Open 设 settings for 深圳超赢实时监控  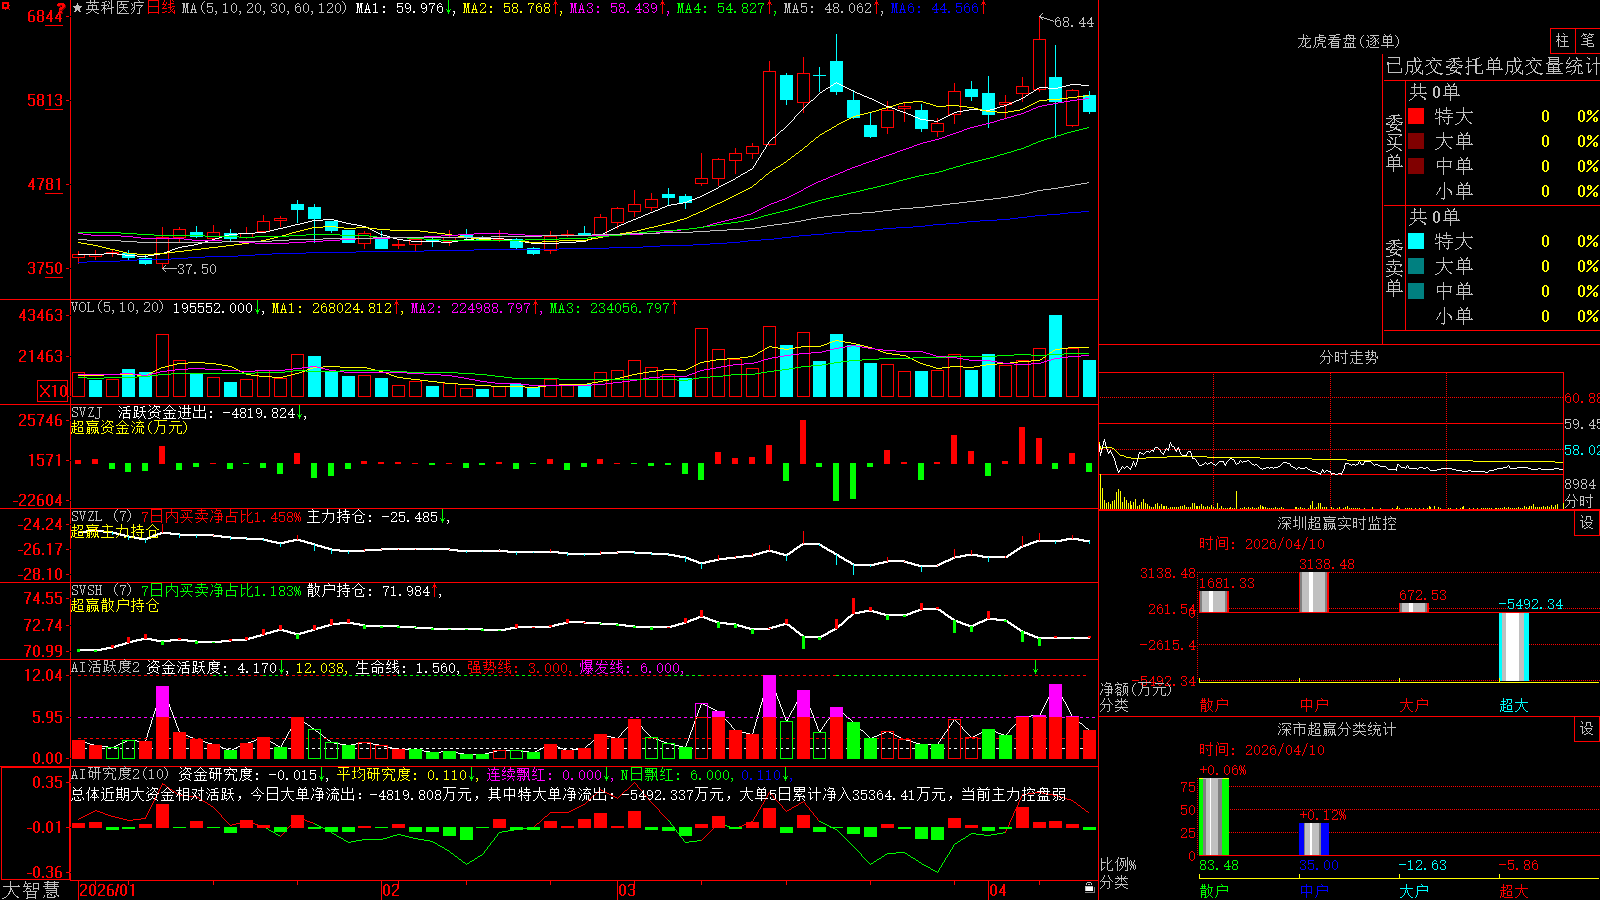pos(1587,523)
